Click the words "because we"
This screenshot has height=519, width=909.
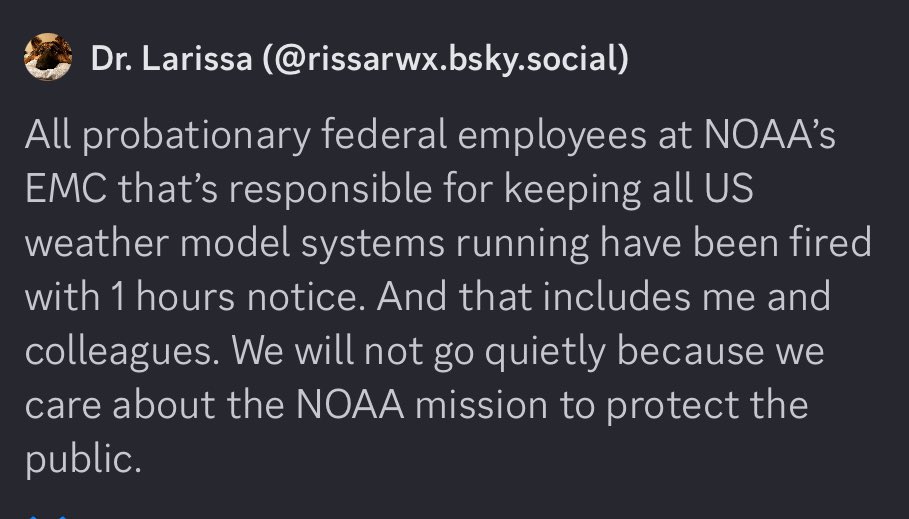(720, 350)
